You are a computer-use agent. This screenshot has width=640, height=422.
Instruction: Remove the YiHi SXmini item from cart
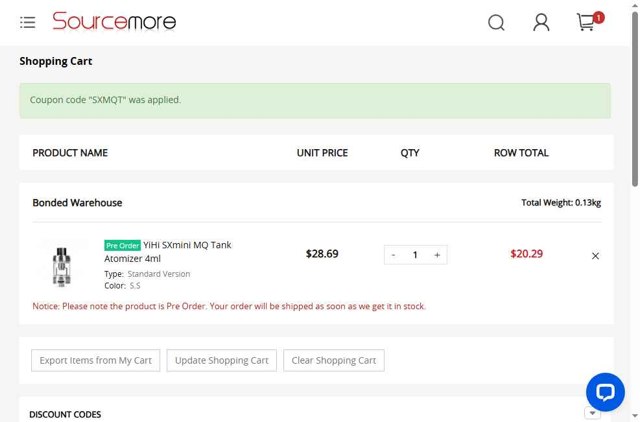(595, 256)
